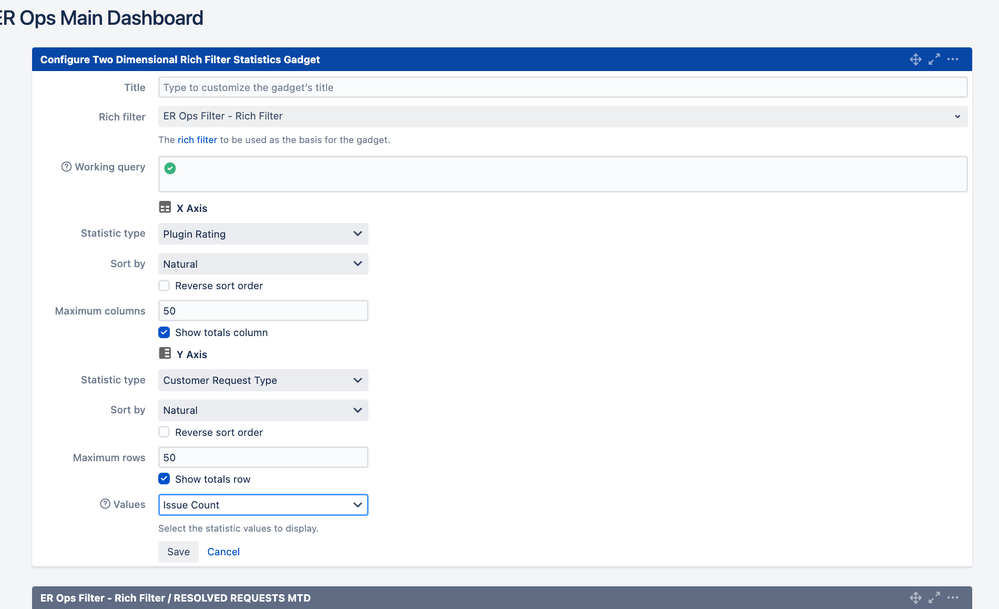Expand the Issue Count values dropdown

(x=263, y=505)
